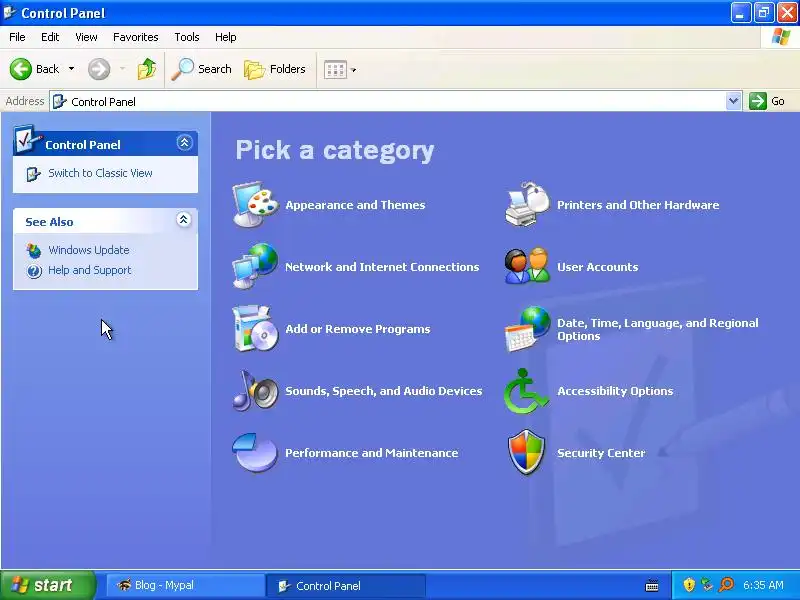Screen dimensions: 800x600
Task: Click the Accessibility Options text link
Action: [x=615, y=391]
